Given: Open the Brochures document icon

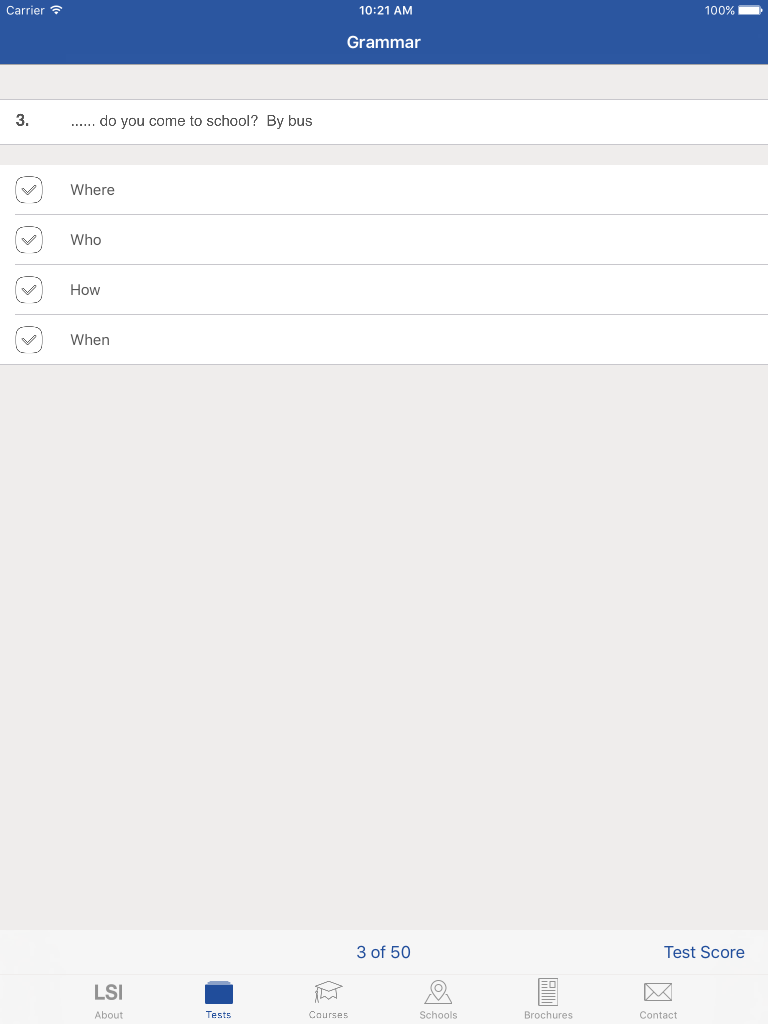Looking at the screenshot, I should 548,991.
